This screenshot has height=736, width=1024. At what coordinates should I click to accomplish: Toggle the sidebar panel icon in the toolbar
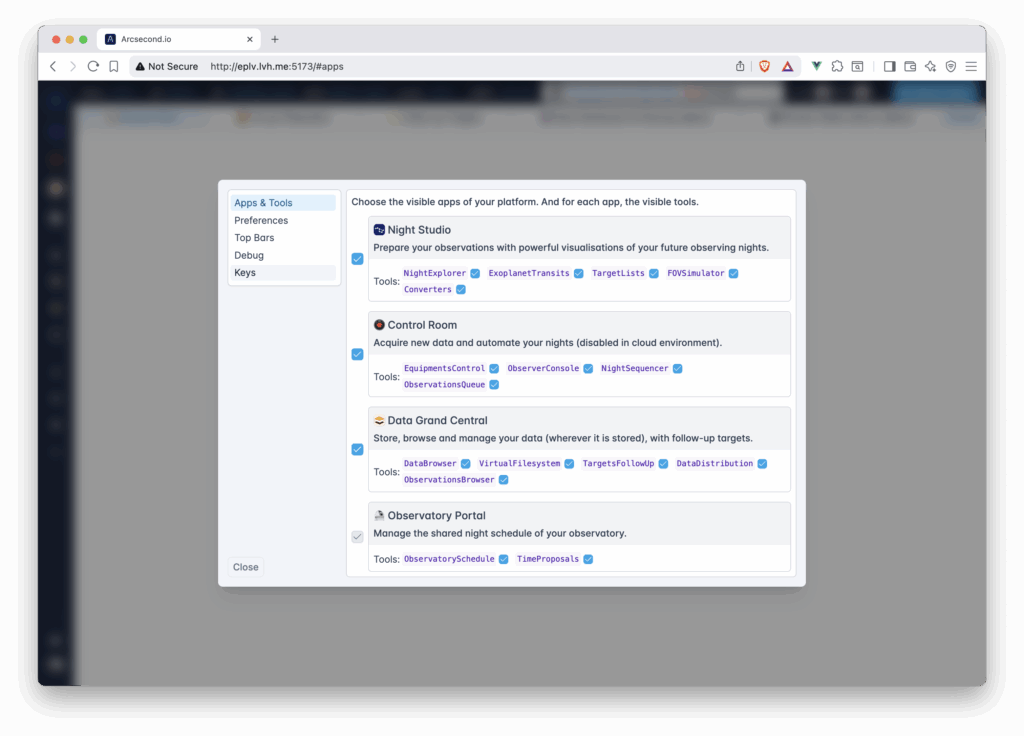[890, 66]
